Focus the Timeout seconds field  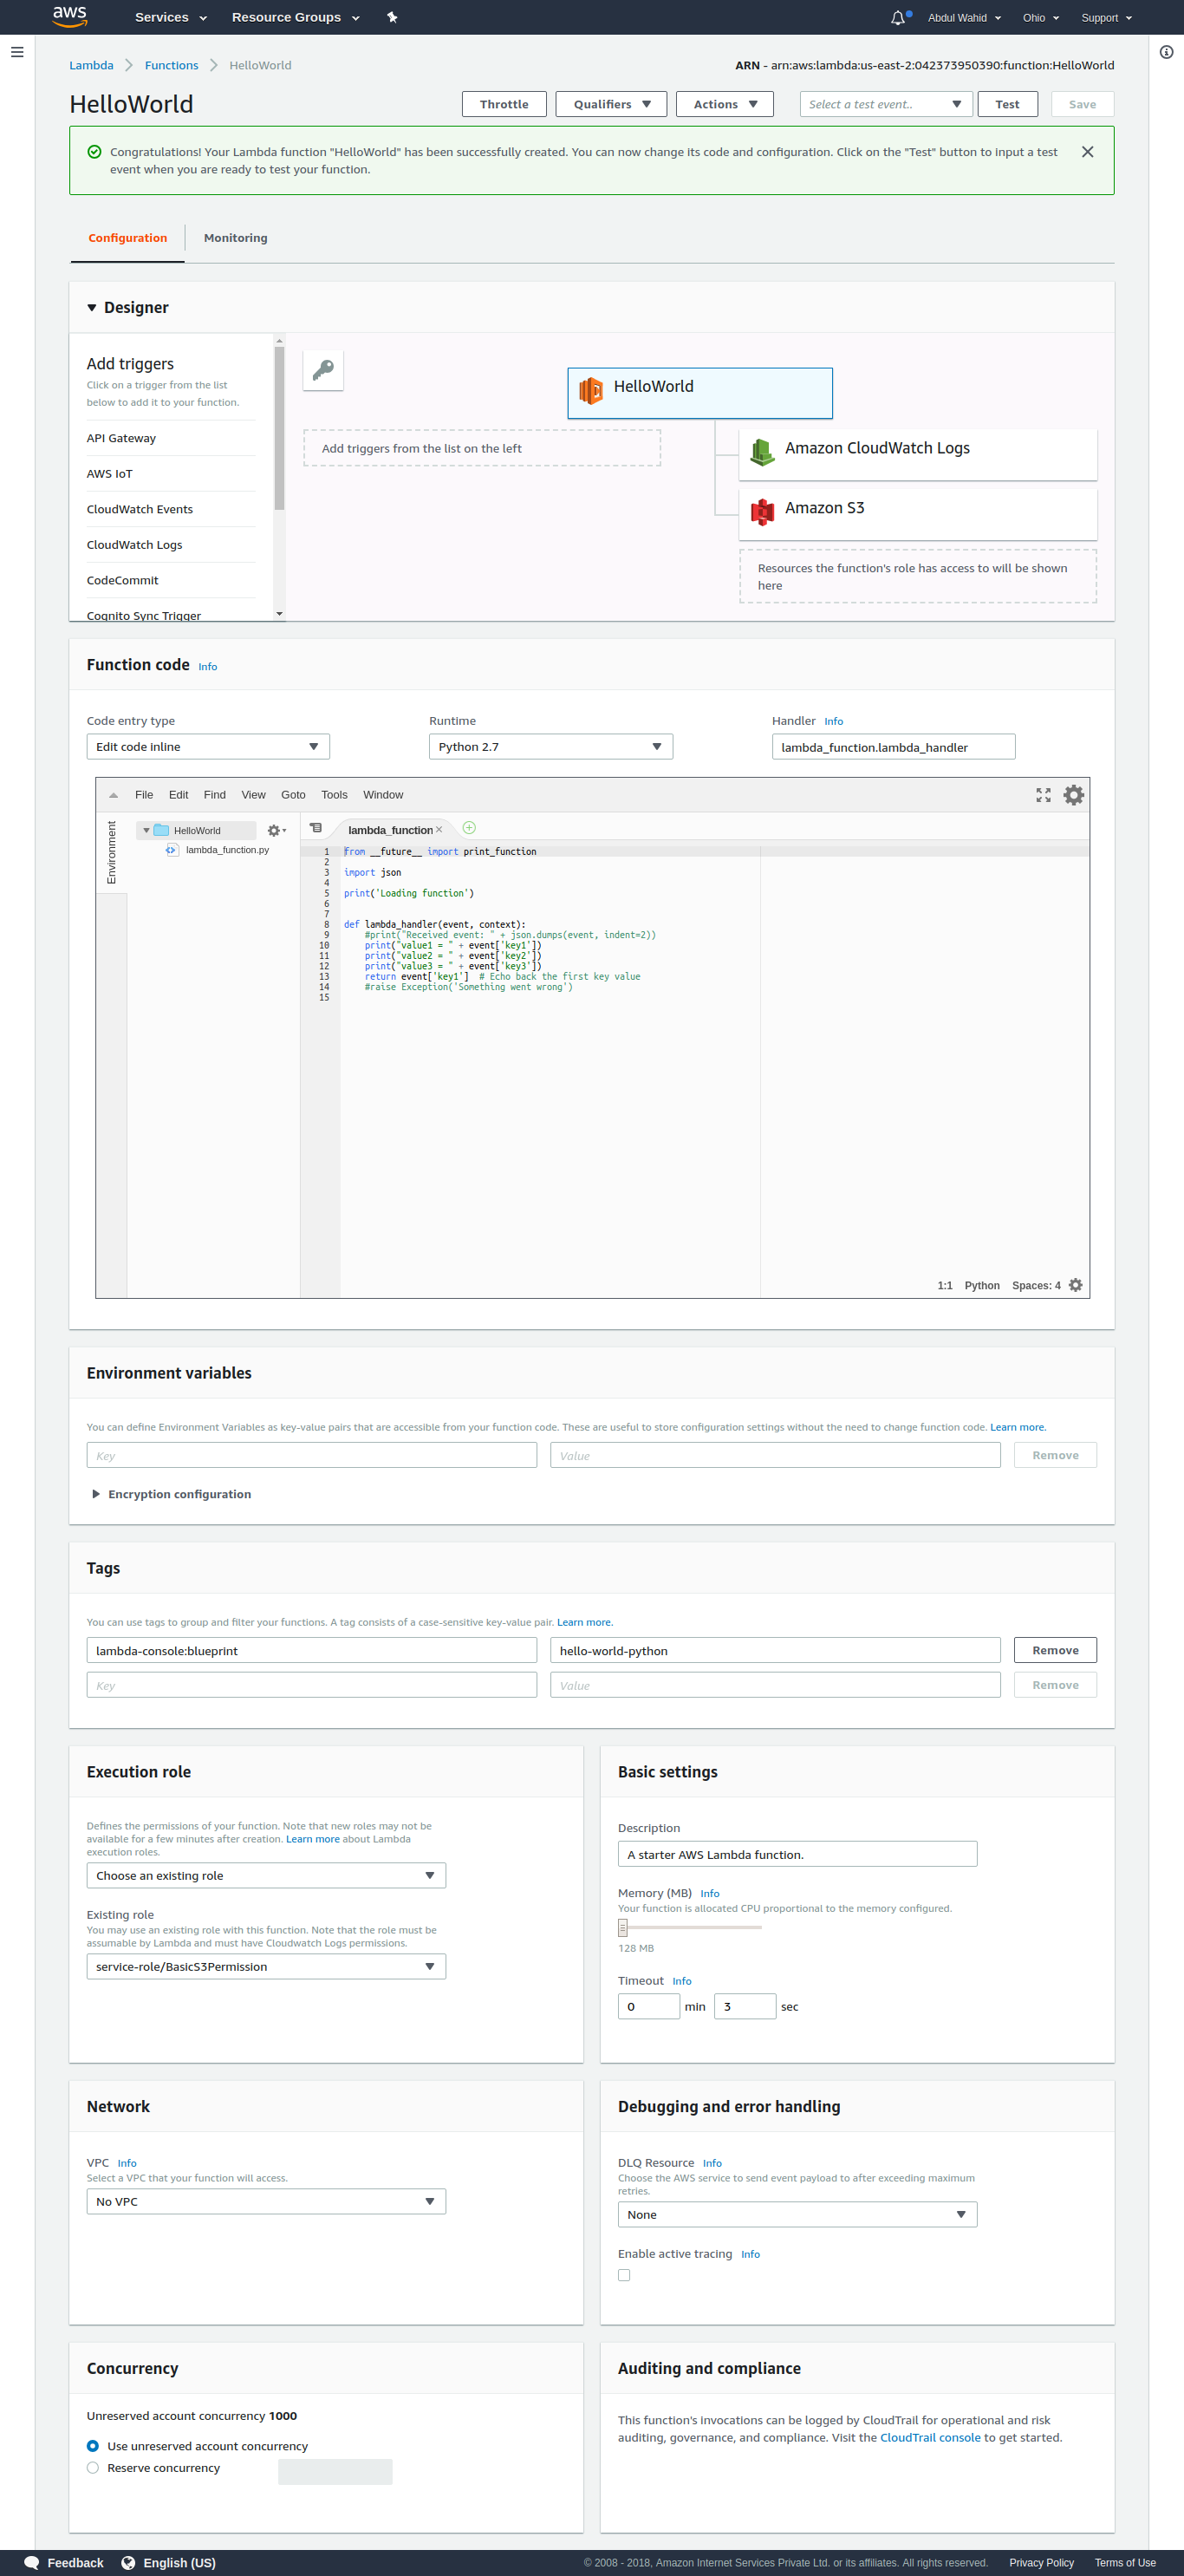click(745, 2006)
